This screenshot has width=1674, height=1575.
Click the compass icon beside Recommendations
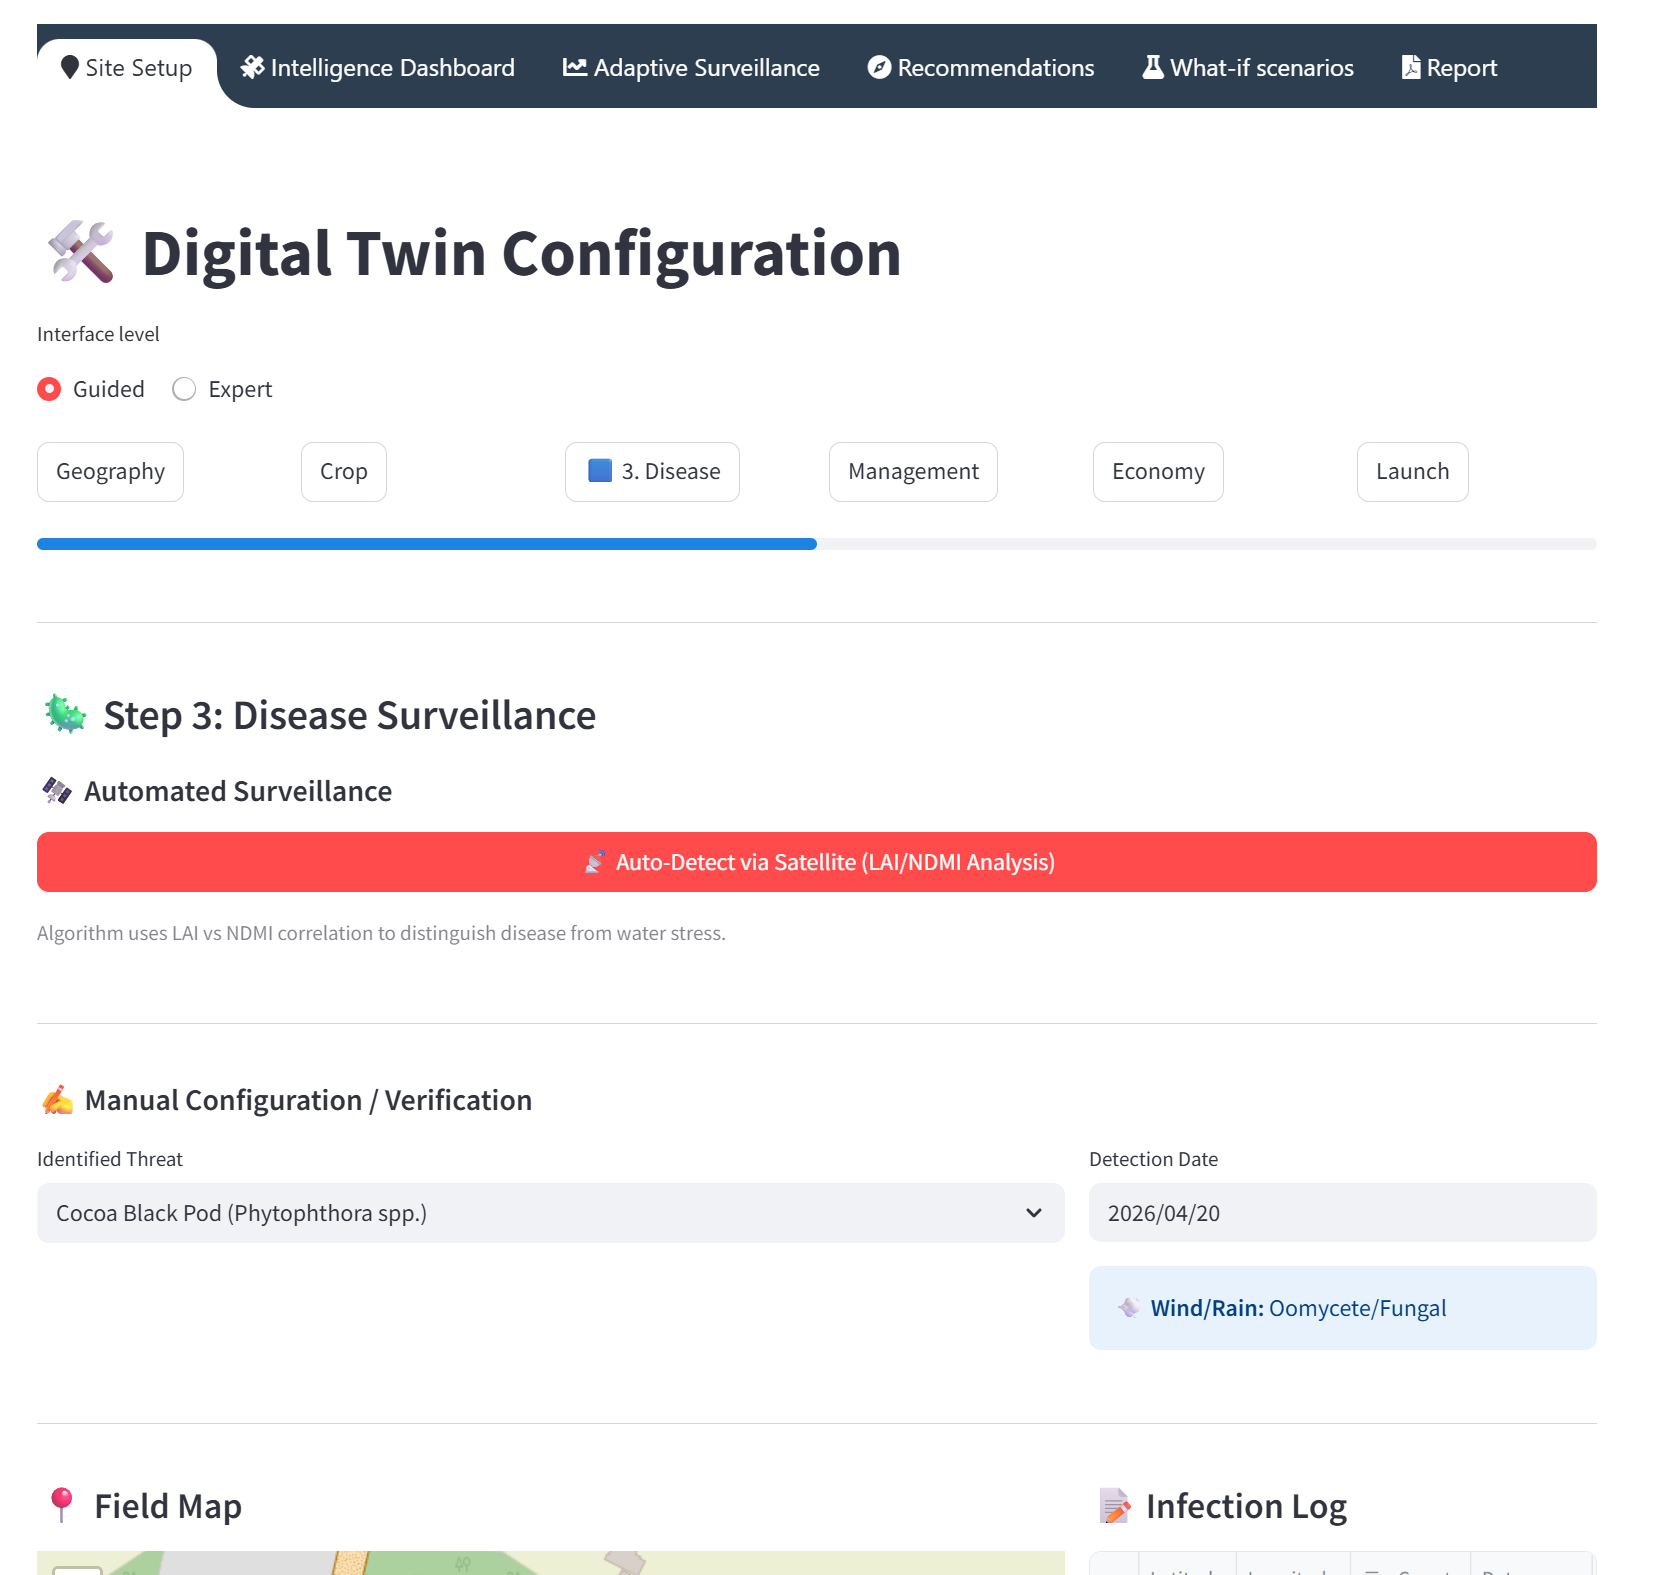click(x=879, y=67)
